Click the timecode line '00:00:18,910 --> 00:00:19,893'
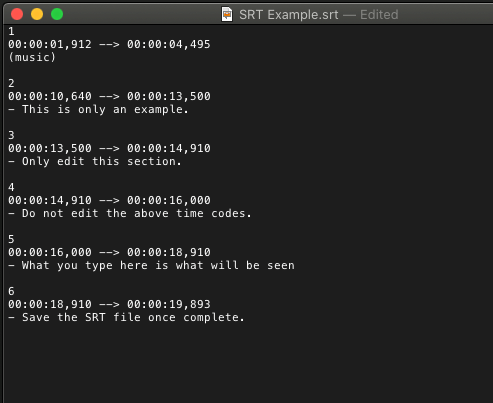 109,304
